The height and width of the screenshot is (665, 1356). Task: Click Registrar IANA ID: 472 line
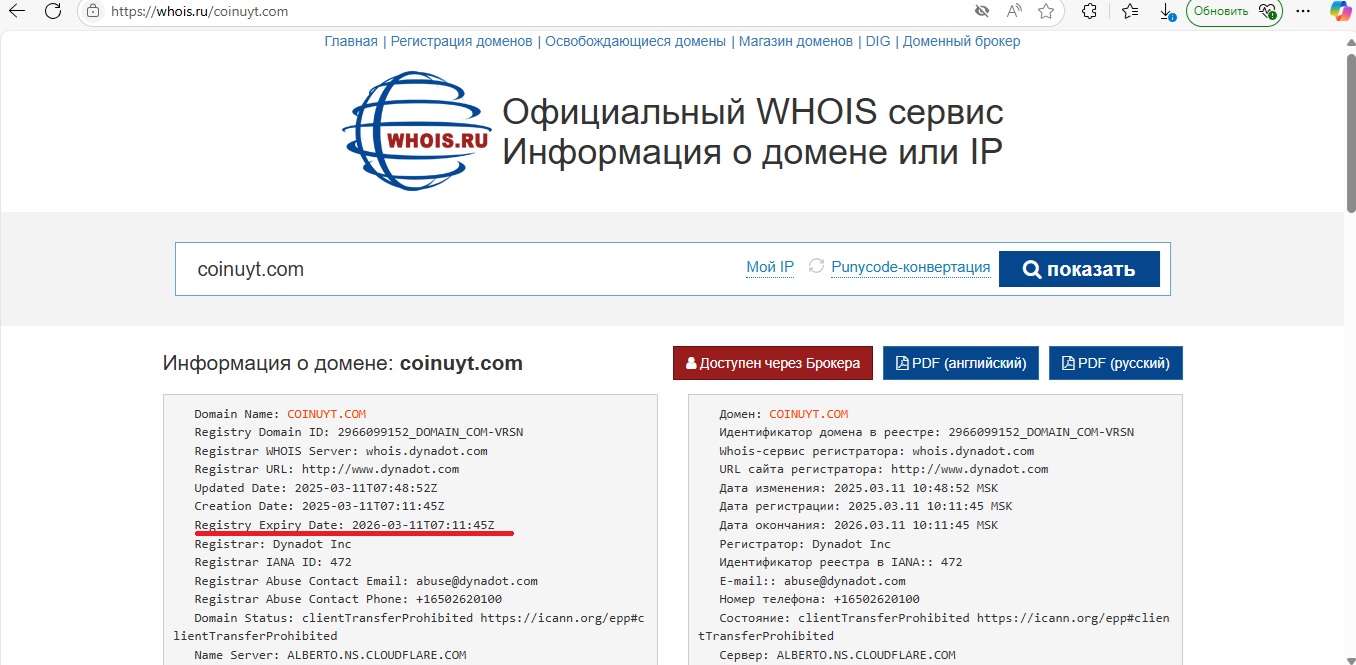[273, 562]
